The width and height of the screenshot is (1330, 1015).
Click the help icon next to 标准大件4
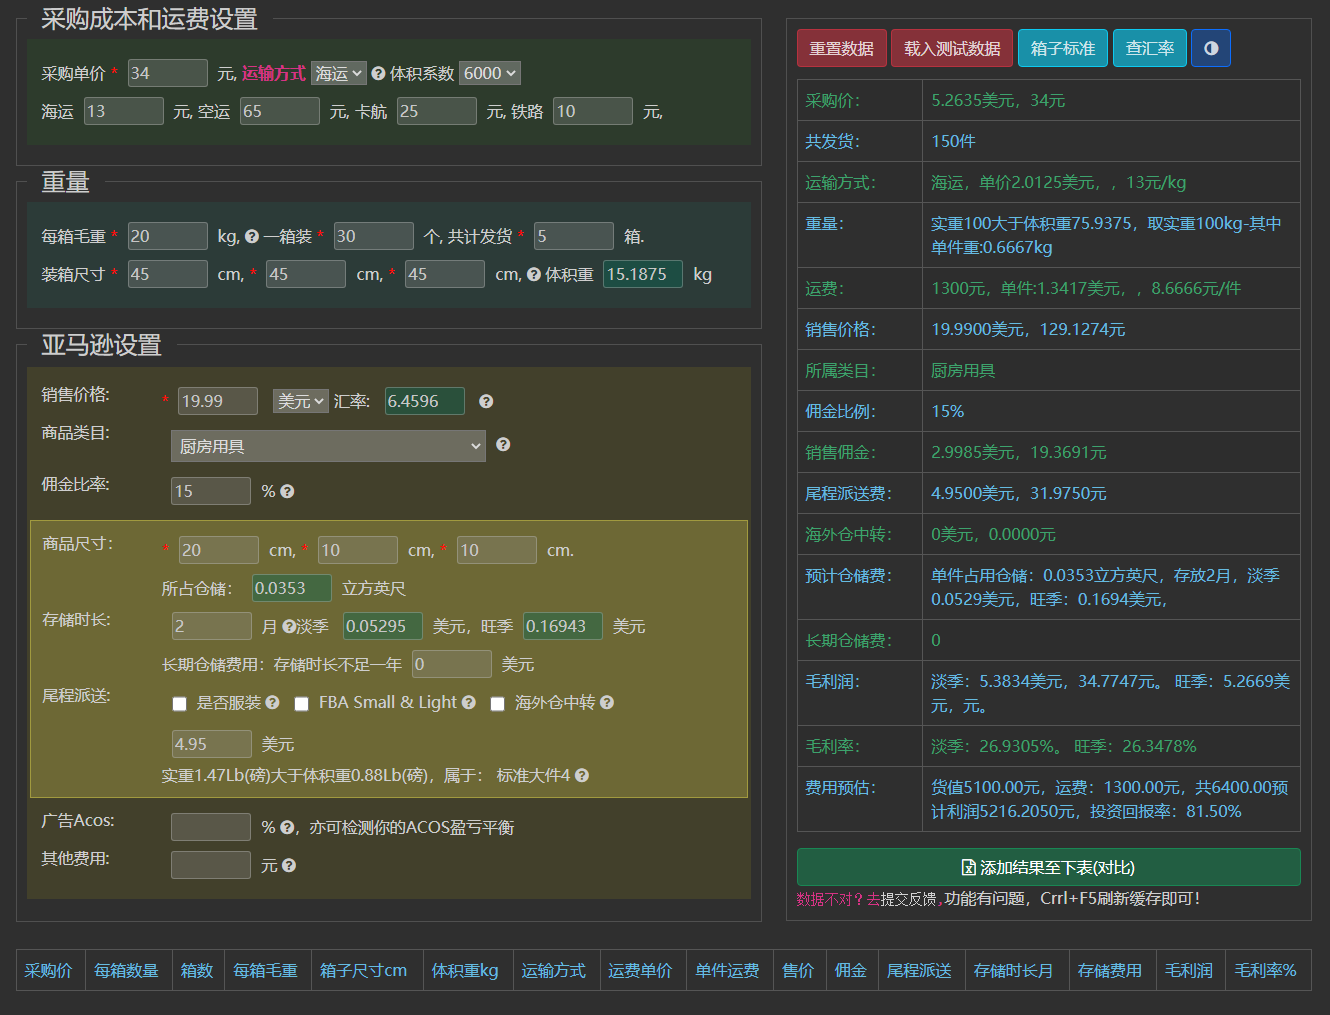(x=581, y=775)
